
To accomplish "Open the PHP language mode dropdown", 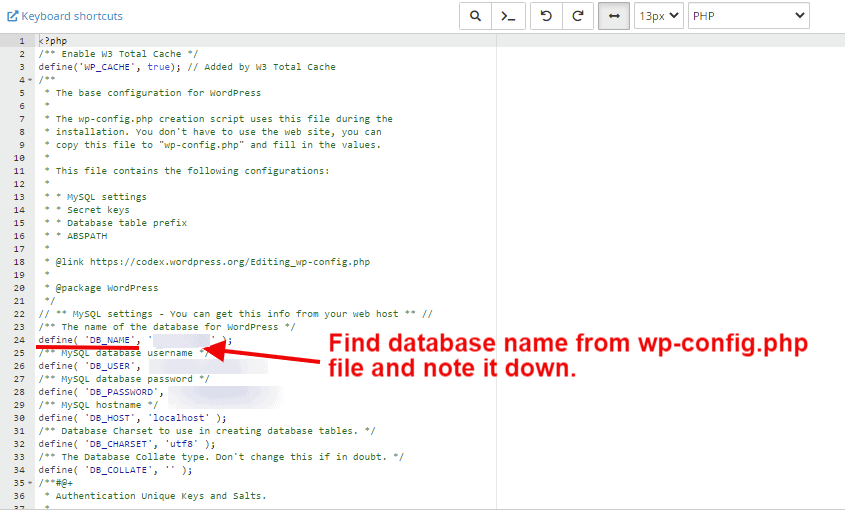I will tap(749, 16).
